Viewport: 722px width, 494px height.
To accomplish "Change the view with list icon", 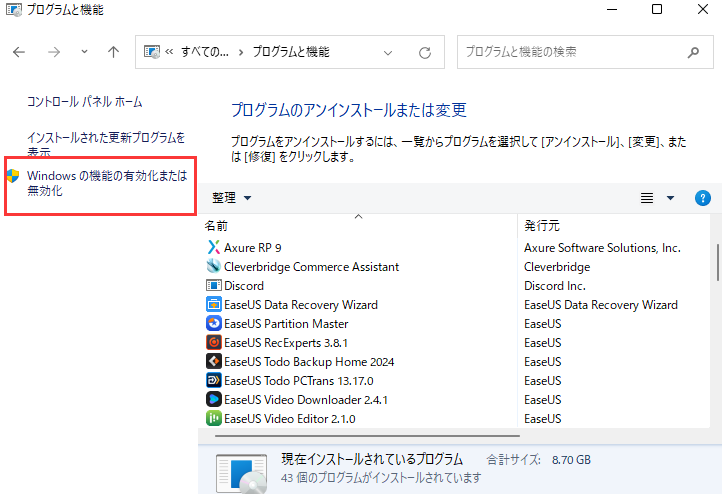I will [647, 198].
